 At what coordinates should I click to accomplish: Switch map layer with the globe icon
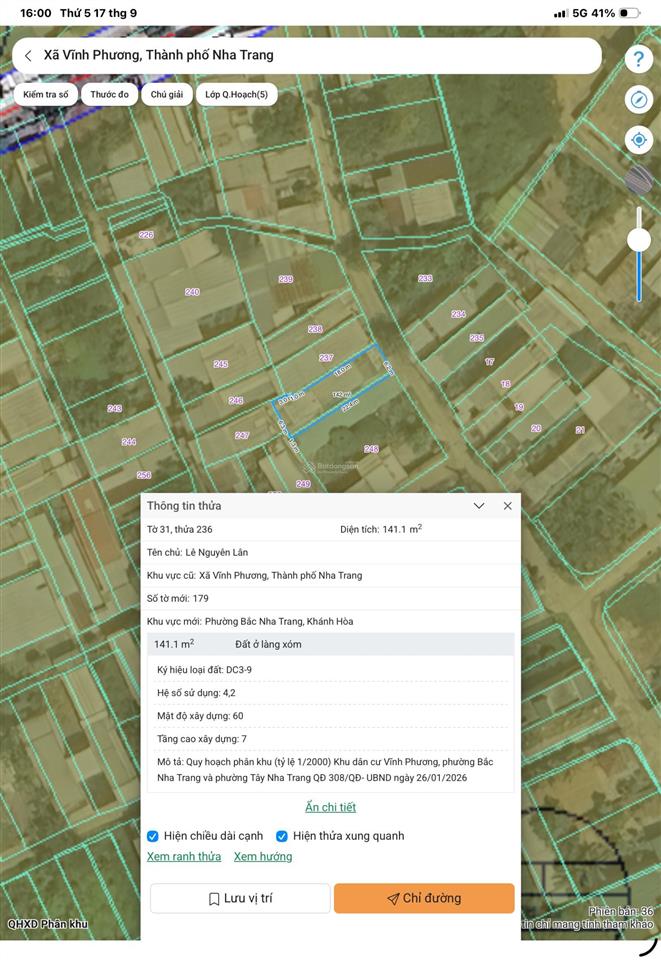[x=638, y=180]
